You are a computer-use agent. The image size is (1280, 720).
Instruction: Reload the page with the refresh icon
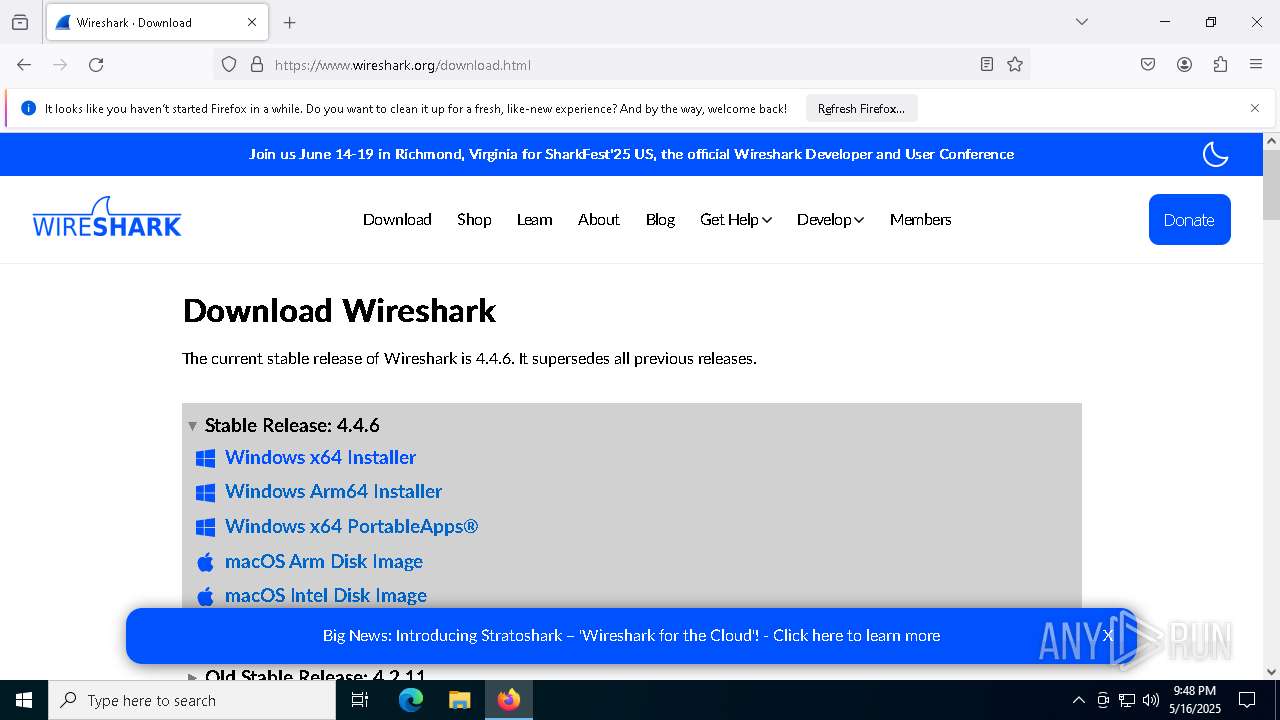coord(96,65)
